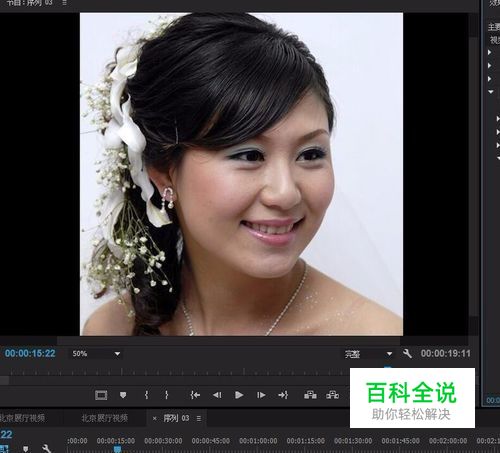Viewport: 500px width, 453px height.
Task: Open the 节目: 序列 03 panel menu
Action: tap(64, 3)
